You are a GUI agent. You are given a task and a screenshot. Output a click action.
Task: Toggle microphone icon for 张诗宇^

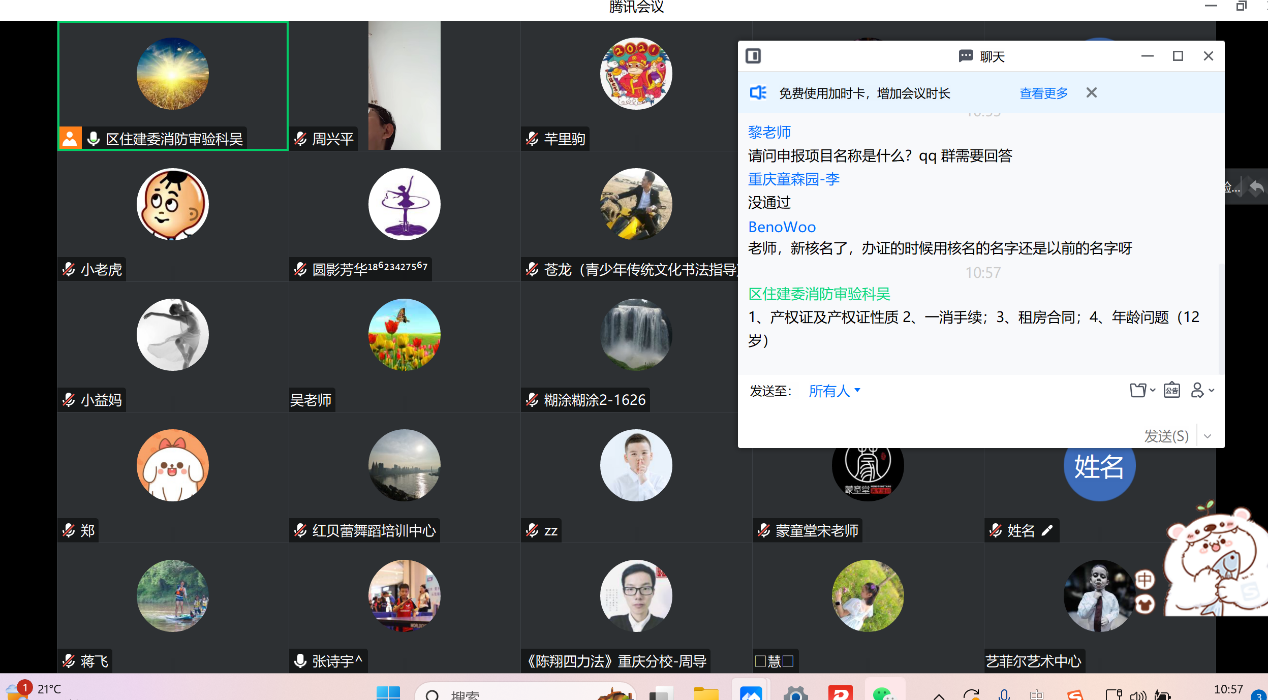pyautogui.click(x=300, y=661)
